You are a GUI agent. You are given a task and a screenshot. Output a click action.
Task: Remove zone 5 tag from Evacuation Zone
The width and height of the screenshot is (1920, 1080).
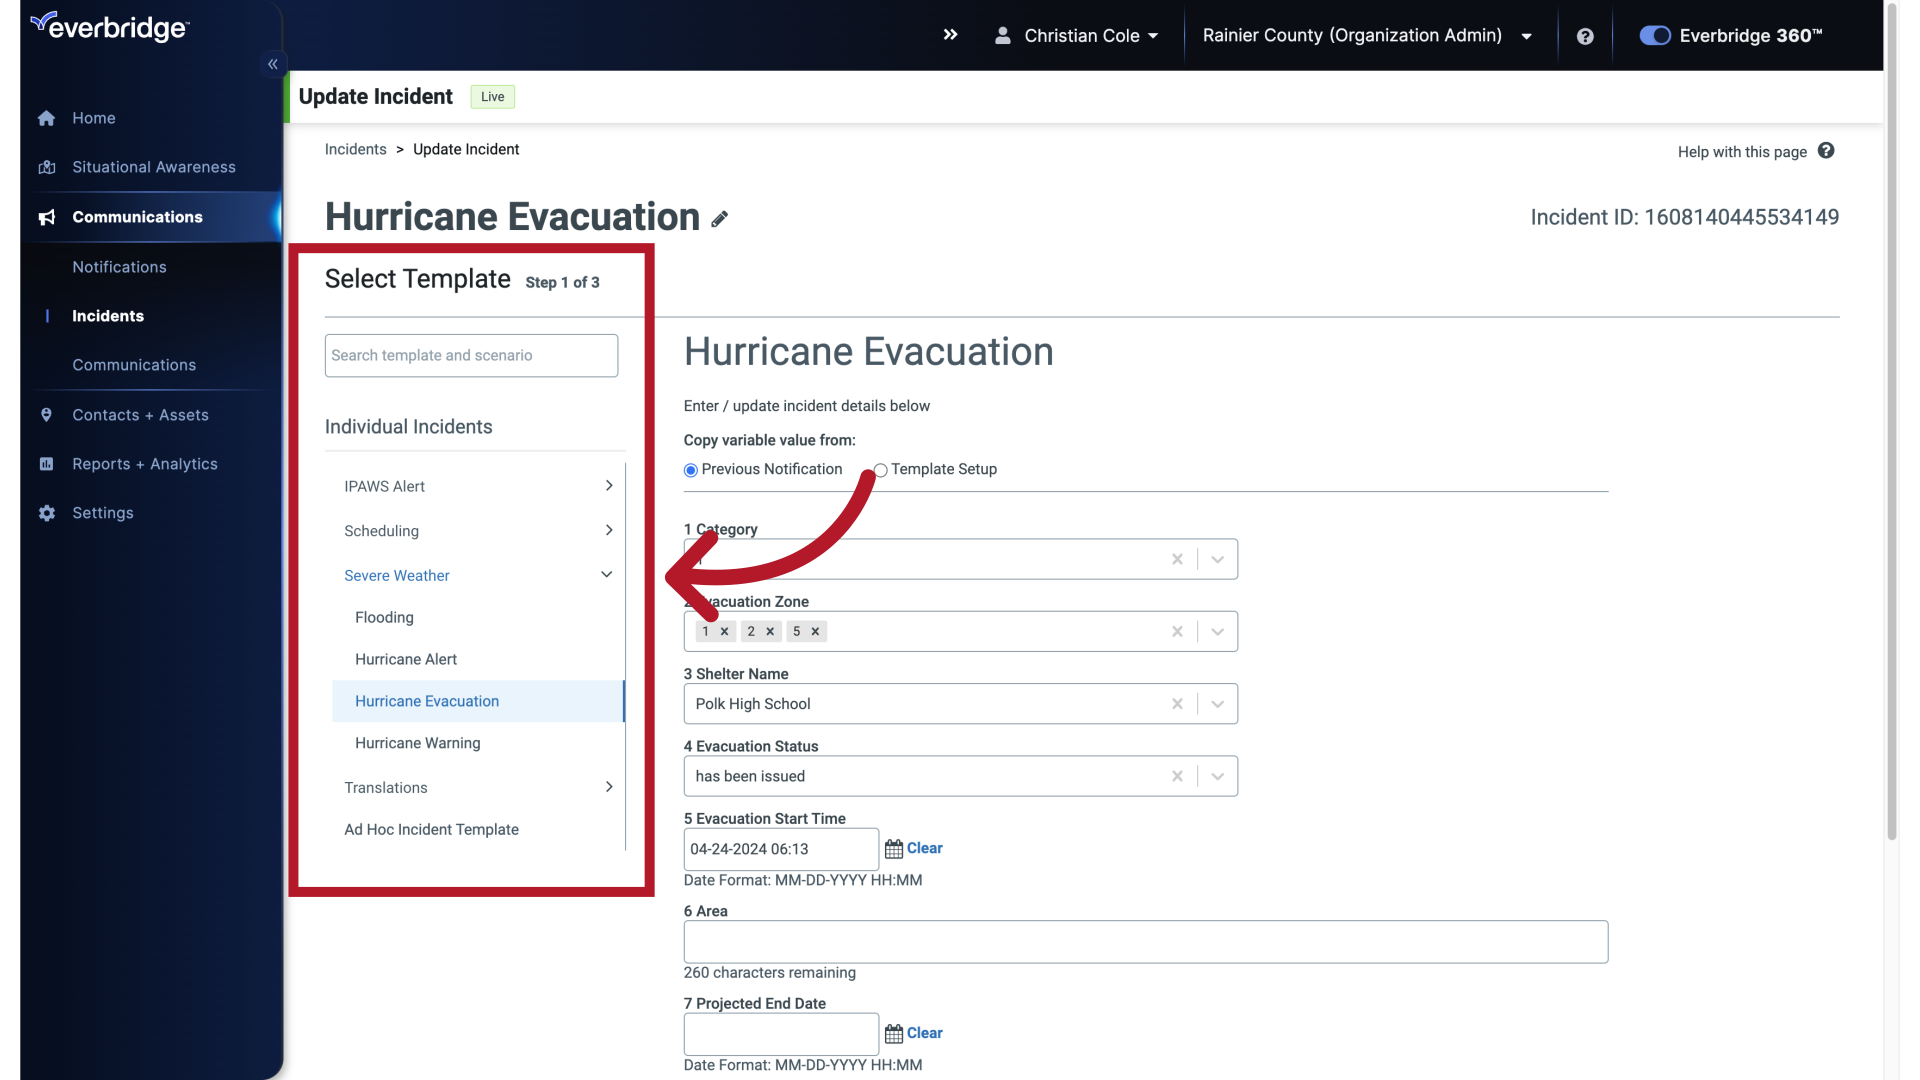tap(817, 631)
